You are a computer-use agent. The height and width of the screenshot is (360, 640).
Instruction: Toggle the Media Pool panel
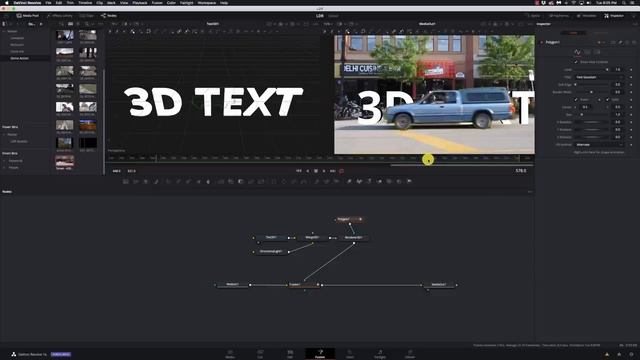point(28,16)
